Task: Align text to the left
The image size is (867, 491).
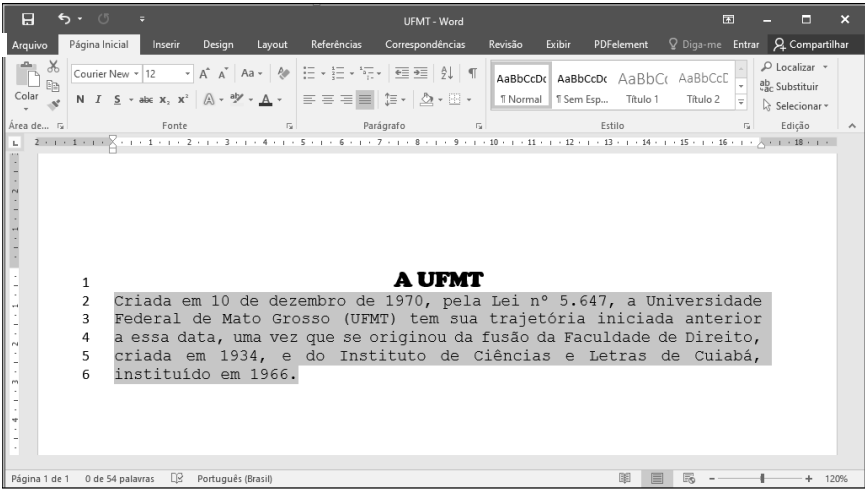Action: pyautogui.click(x=309, y=100)
